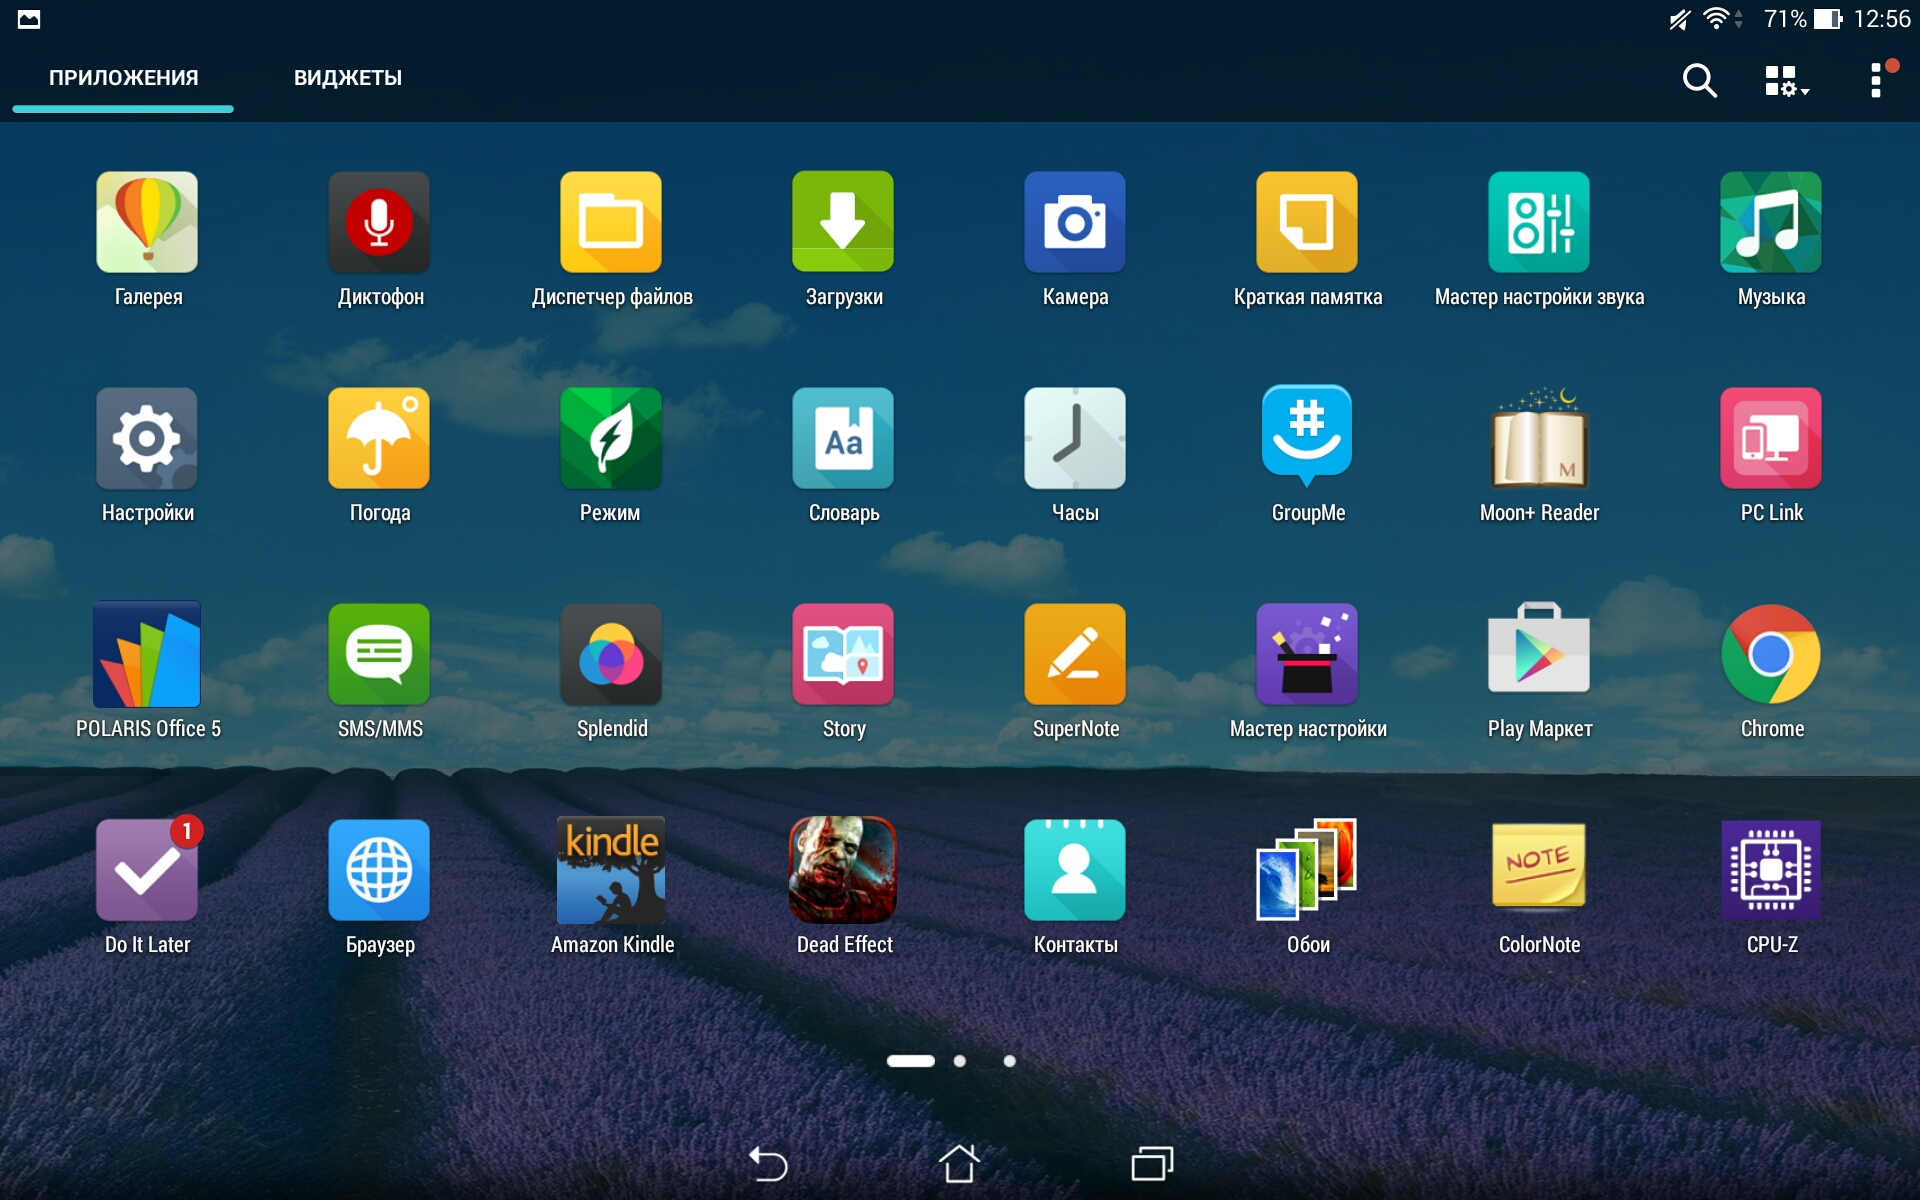
Task: Switch to the ПРИЛОЖЕНИЯ tab
Action: (x=123, y=78)
